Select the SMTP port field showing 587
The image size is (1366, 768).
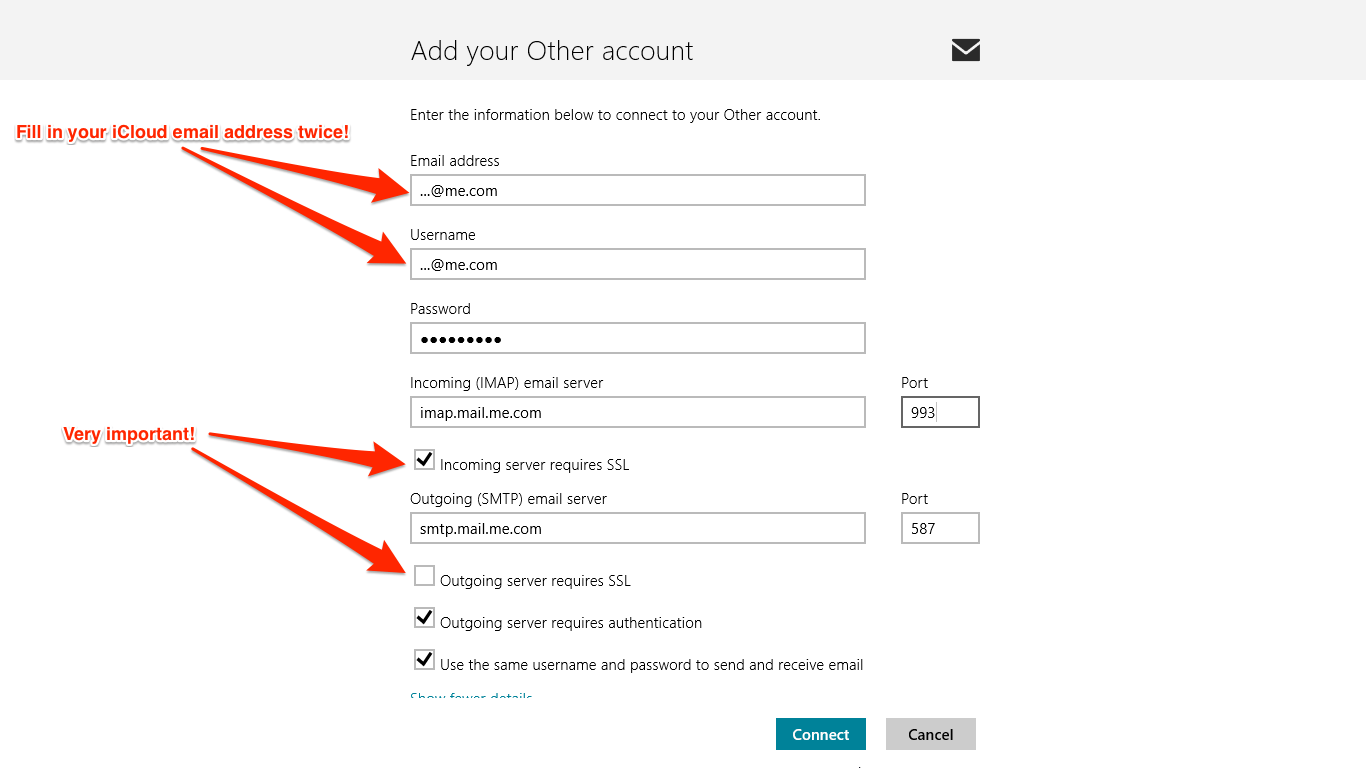(x=939, y=528)
